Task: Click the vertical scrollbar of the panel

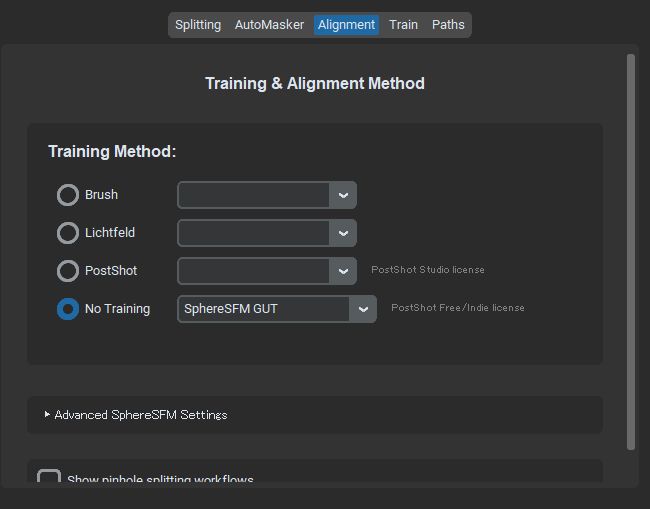Action: click(x=631, y=252)
